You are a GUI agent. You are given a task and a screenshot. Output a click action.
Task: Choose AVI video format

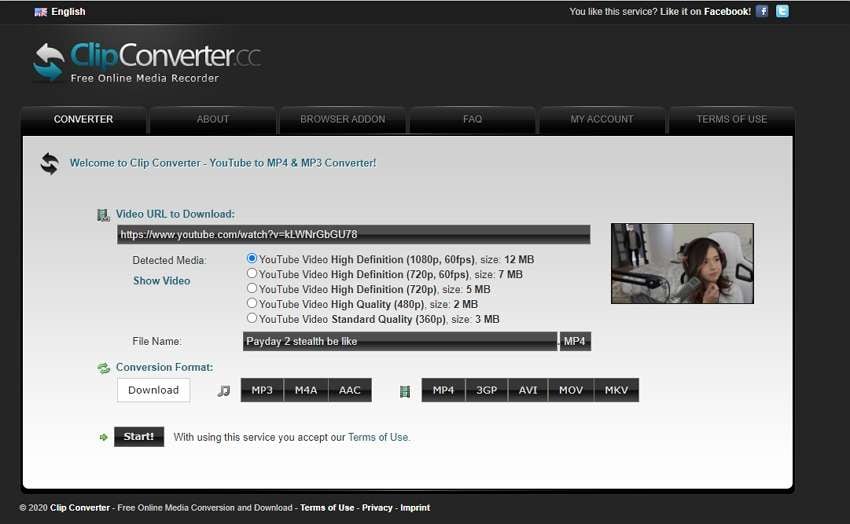click(x=528, y=390)
